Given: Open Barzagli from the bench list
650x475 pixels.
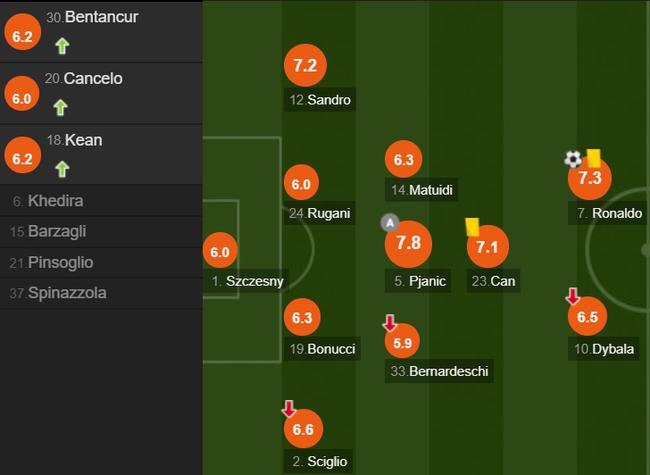Looking at the screenshot, I should point(60,231).
